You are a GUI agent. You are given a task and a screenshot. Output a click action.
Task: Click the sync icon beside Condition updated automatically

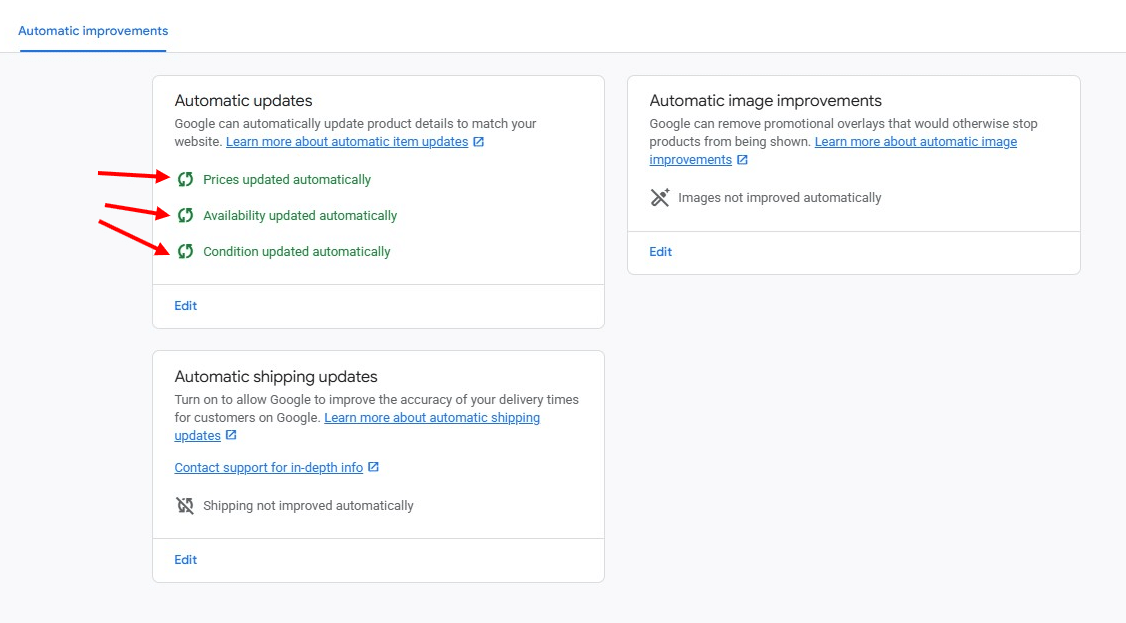(x=185, y=251)
